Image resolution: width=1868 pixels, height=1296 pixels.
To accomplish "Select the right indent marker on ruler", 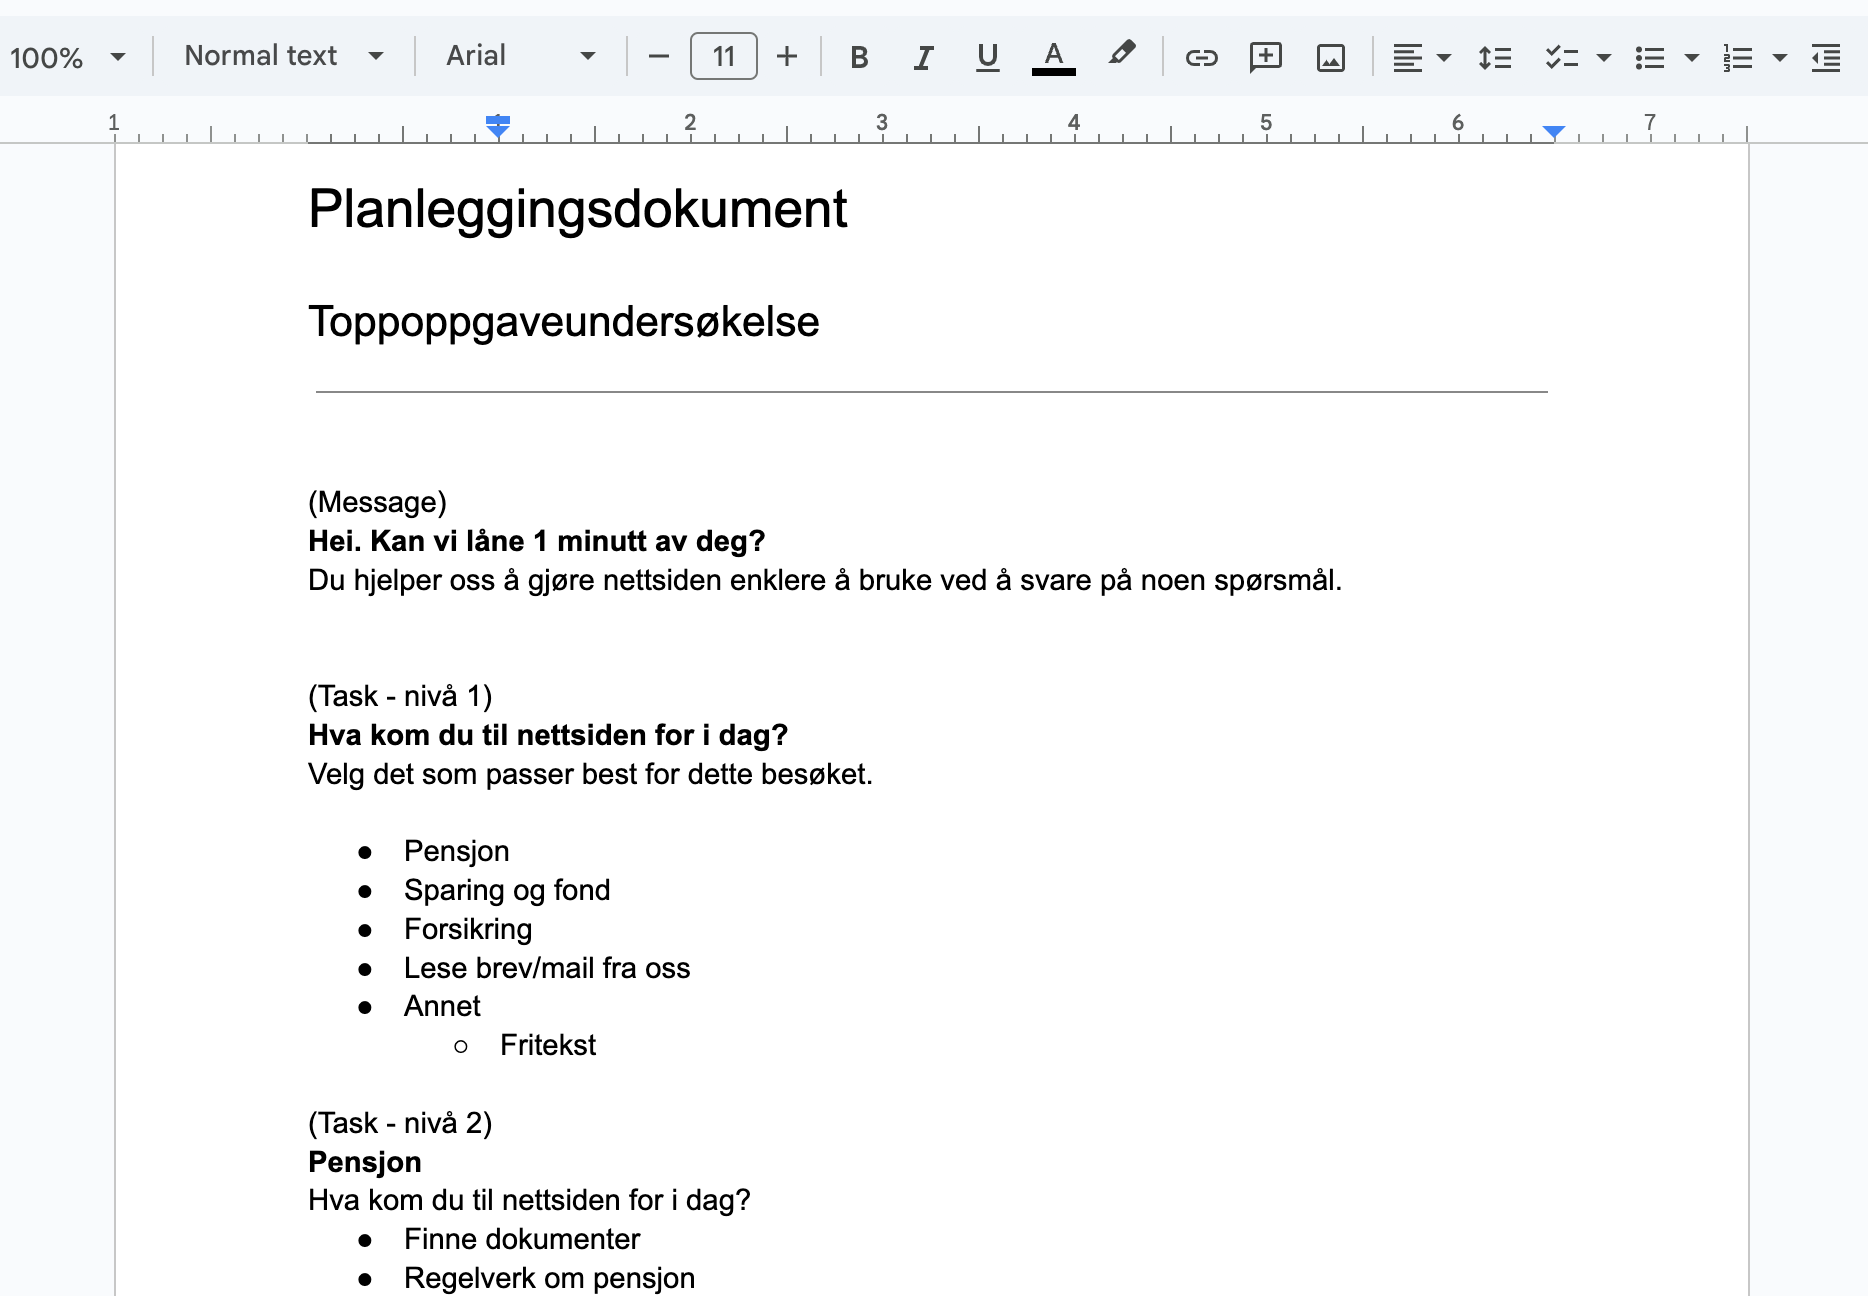I will click(1553, 131).
